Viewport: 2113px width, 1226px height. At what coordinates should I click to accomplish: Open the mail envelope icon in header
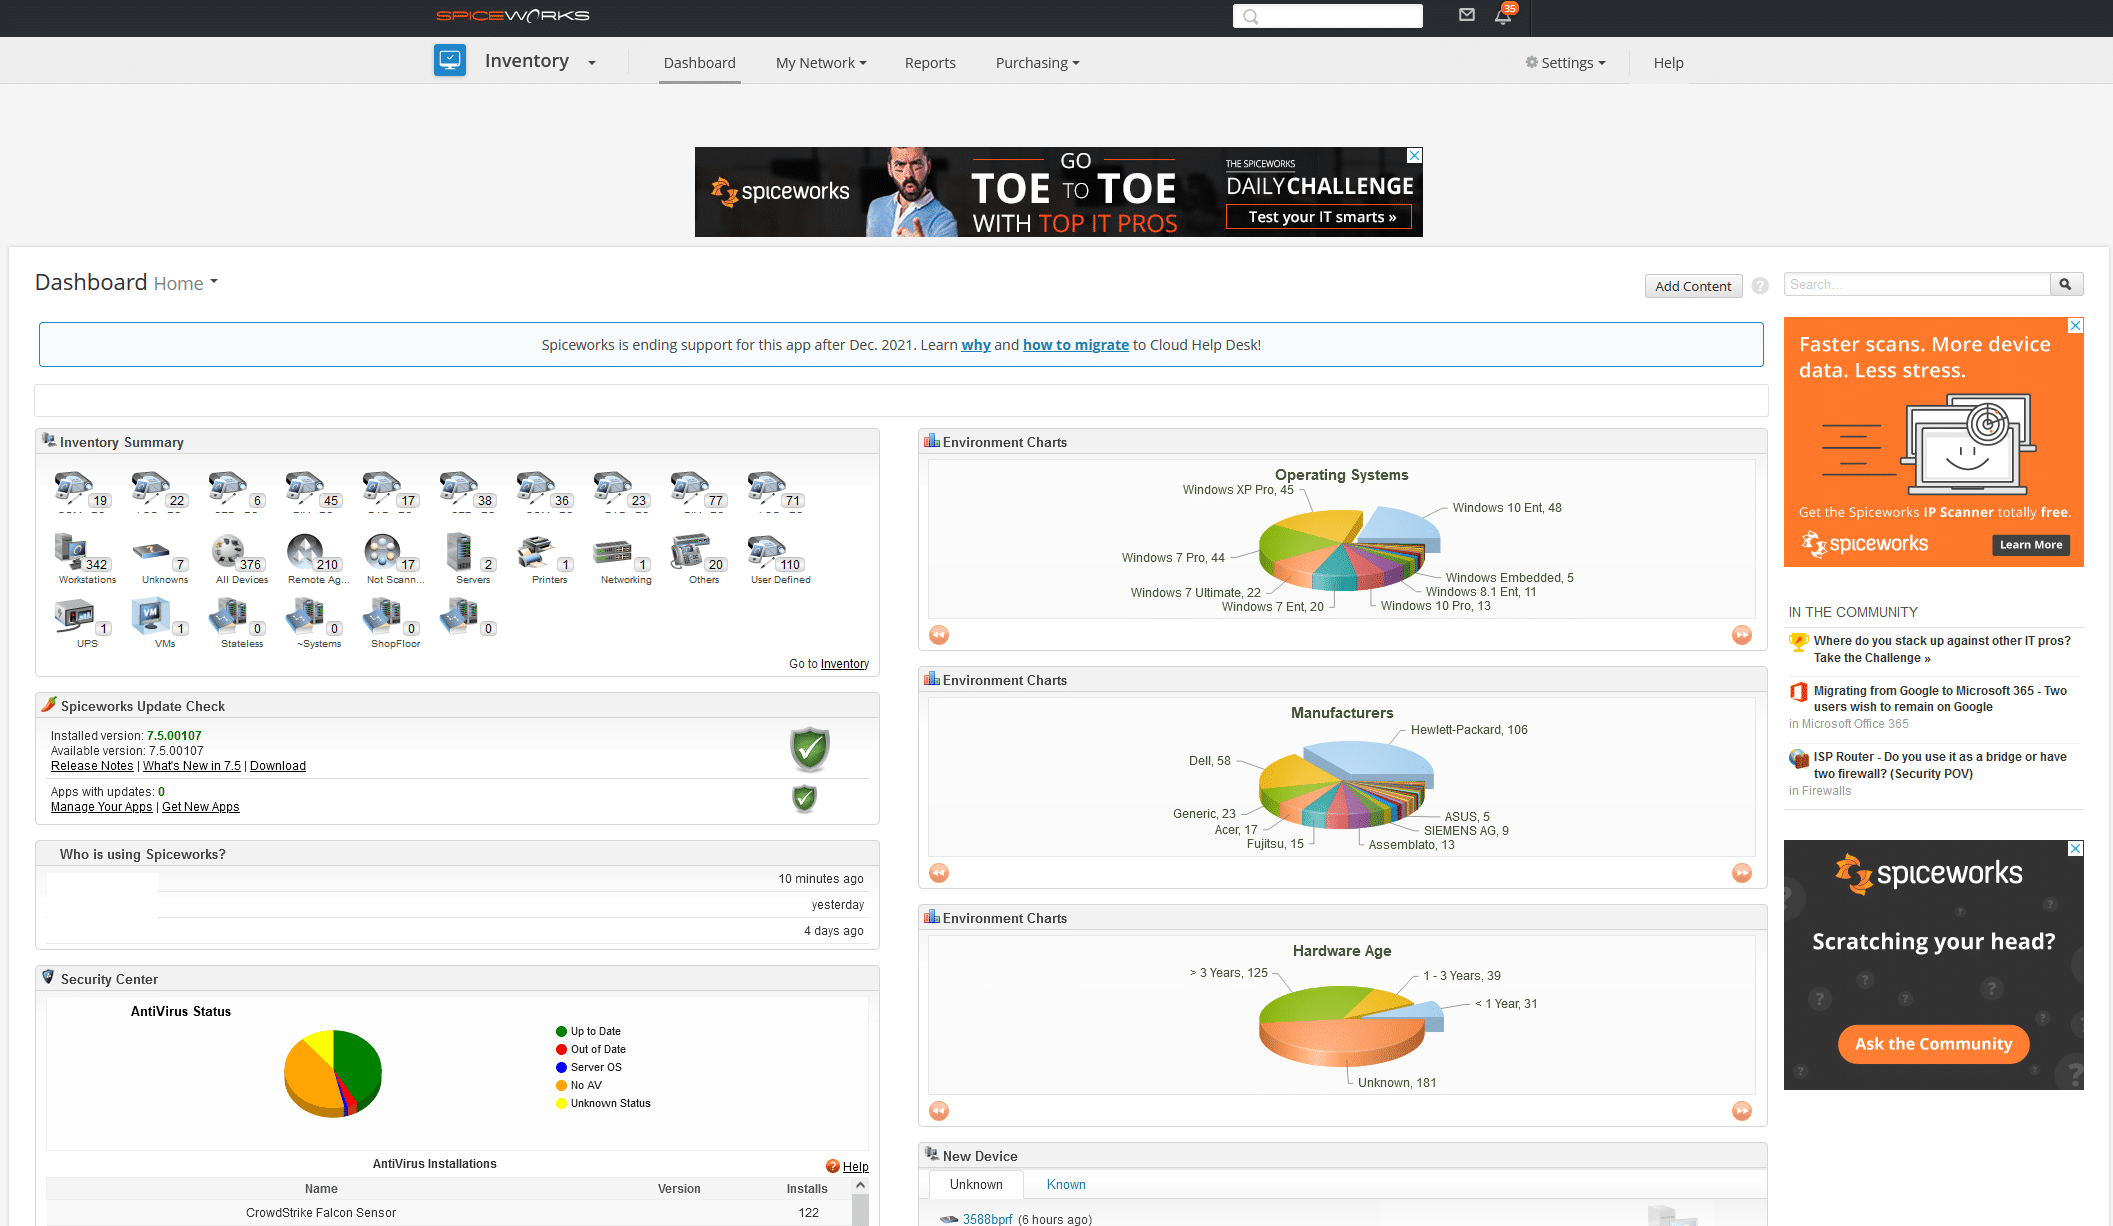coord(1467,15)
